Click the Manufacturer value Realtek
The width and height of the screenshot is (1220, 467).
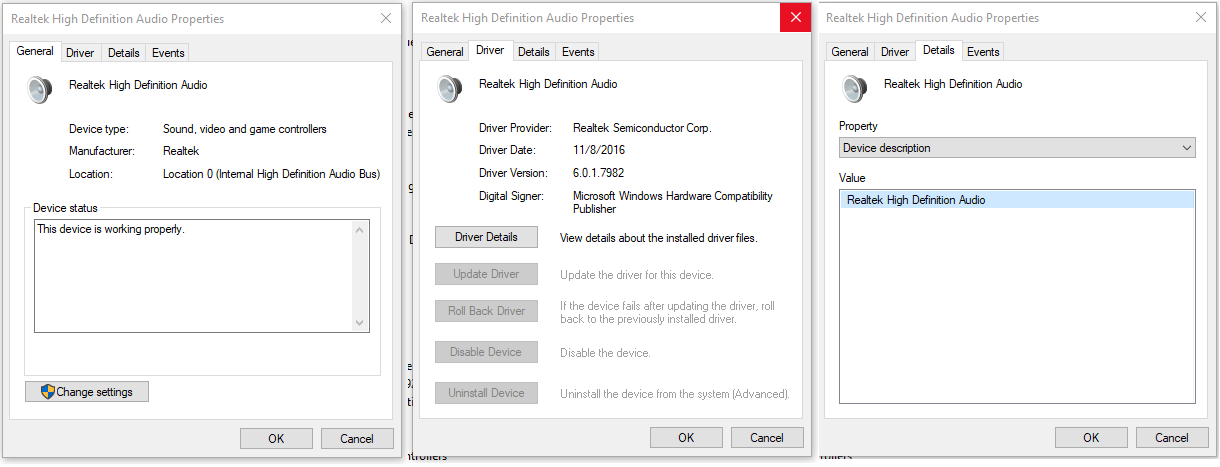181,151
